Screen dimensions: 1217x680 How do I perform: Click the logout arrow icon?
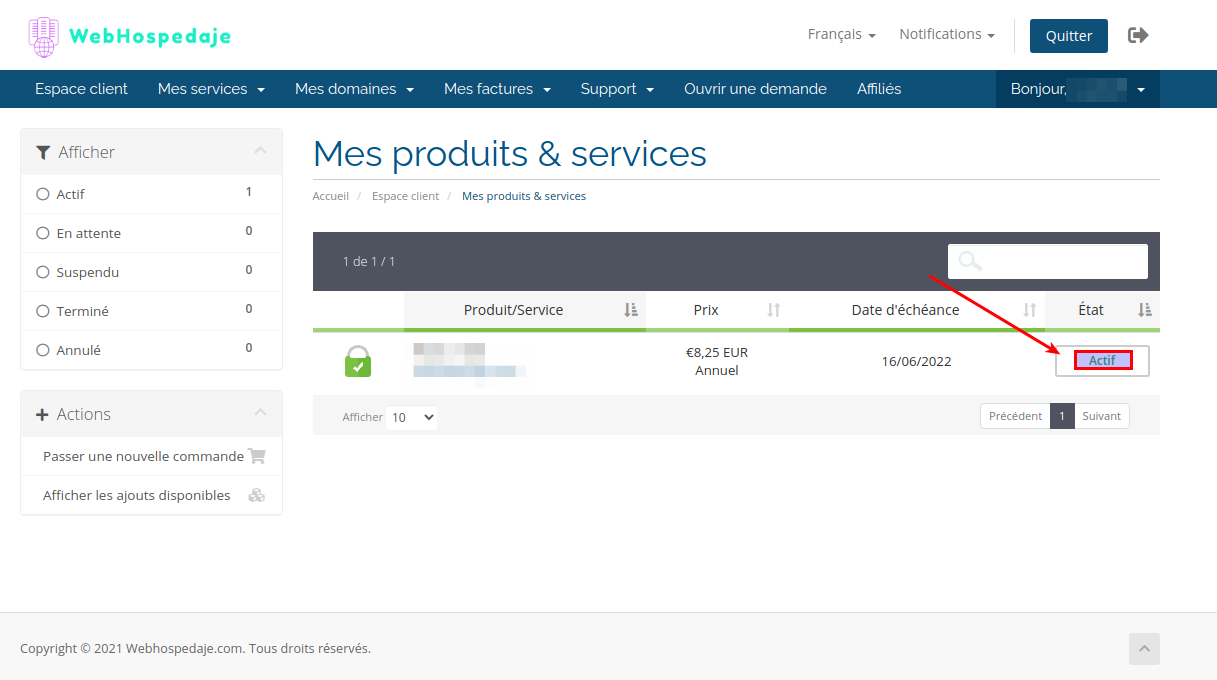pos(1138,35)
